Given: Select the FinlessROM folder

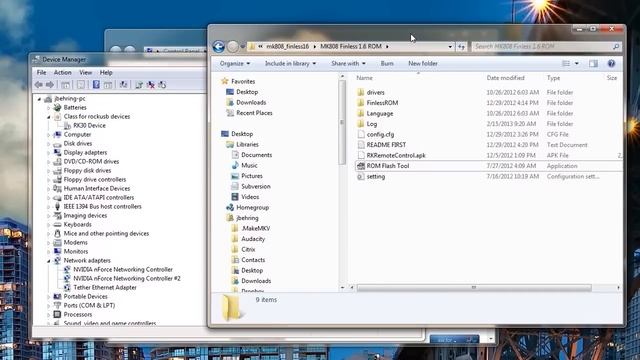Looking at the screenshot, I should (x=382, y=103).
